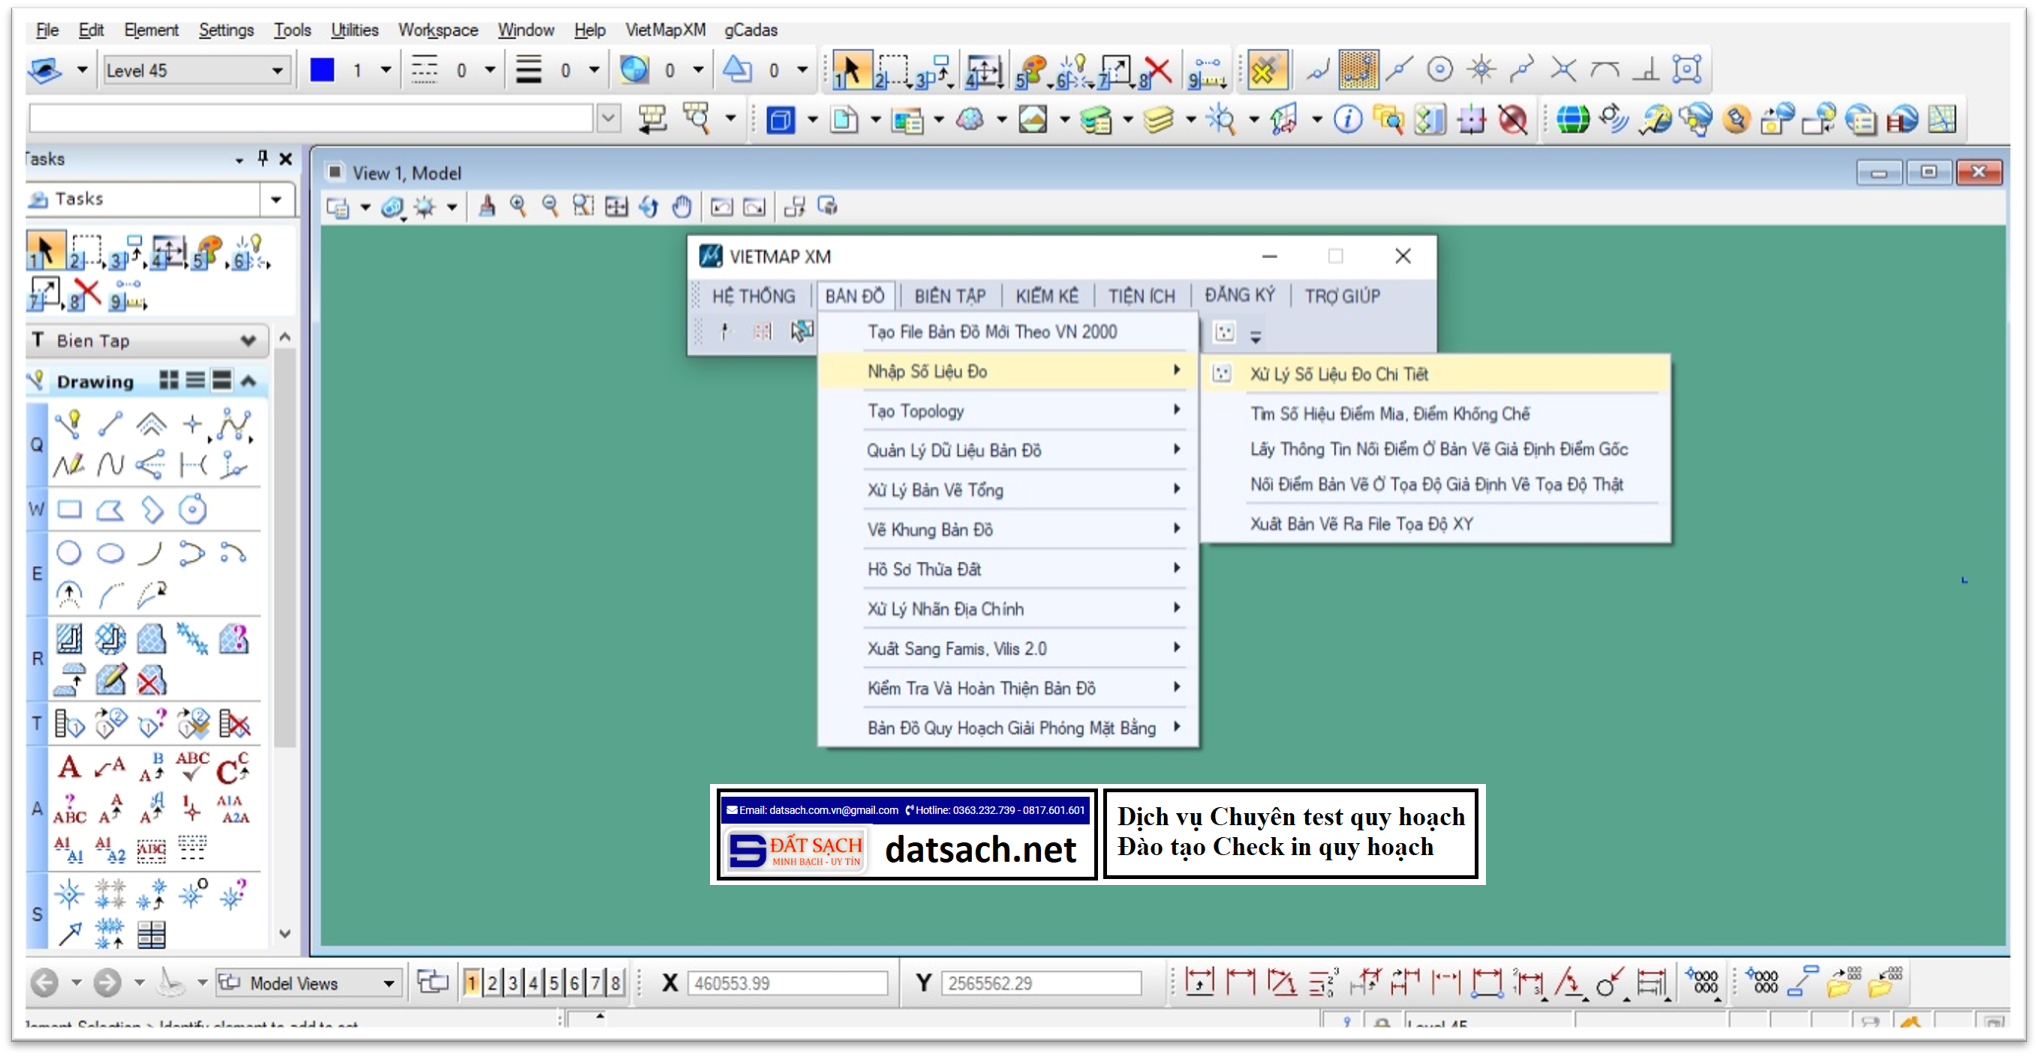Select 'Xuất Bản Vẽ Ra File Tọa Độ XY'

[x=1361, y=524]
